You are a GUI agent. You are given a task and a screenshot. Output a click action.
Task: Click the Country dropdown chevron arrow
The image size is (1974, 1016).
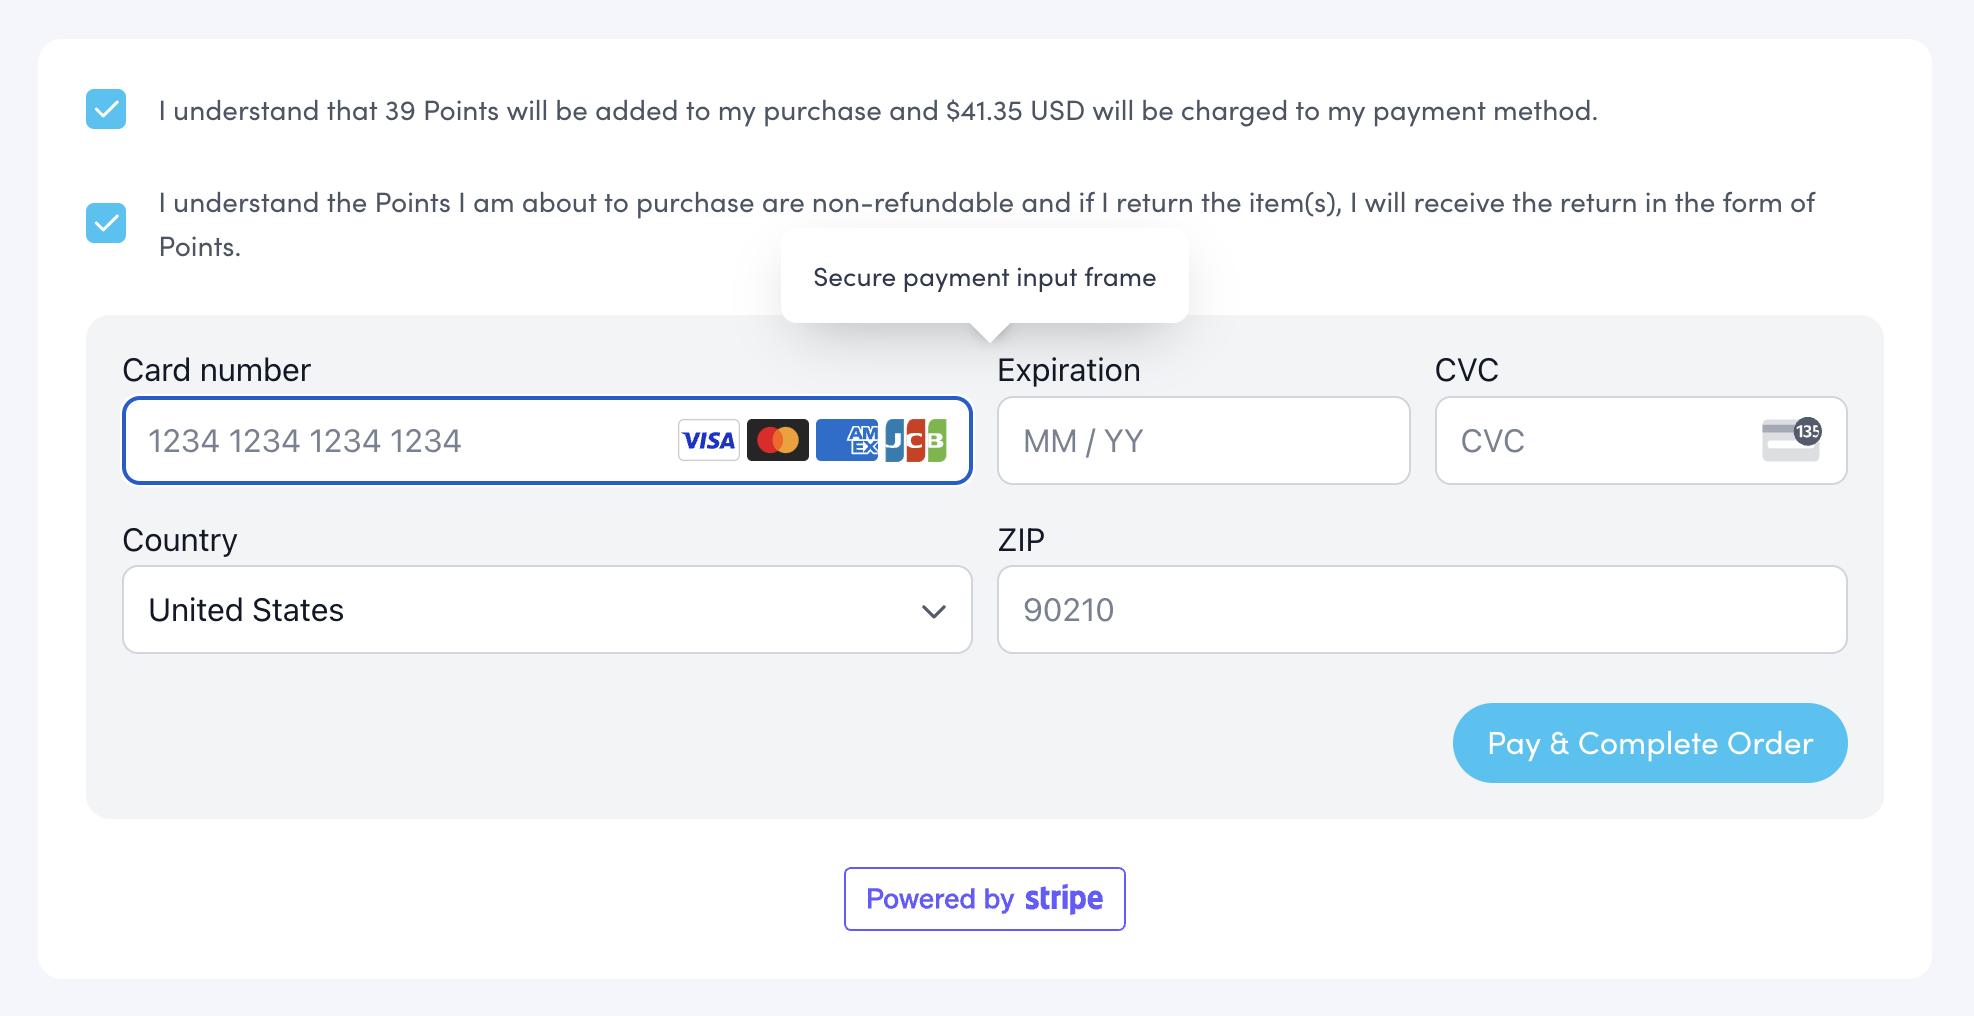[x=933, y=611]
